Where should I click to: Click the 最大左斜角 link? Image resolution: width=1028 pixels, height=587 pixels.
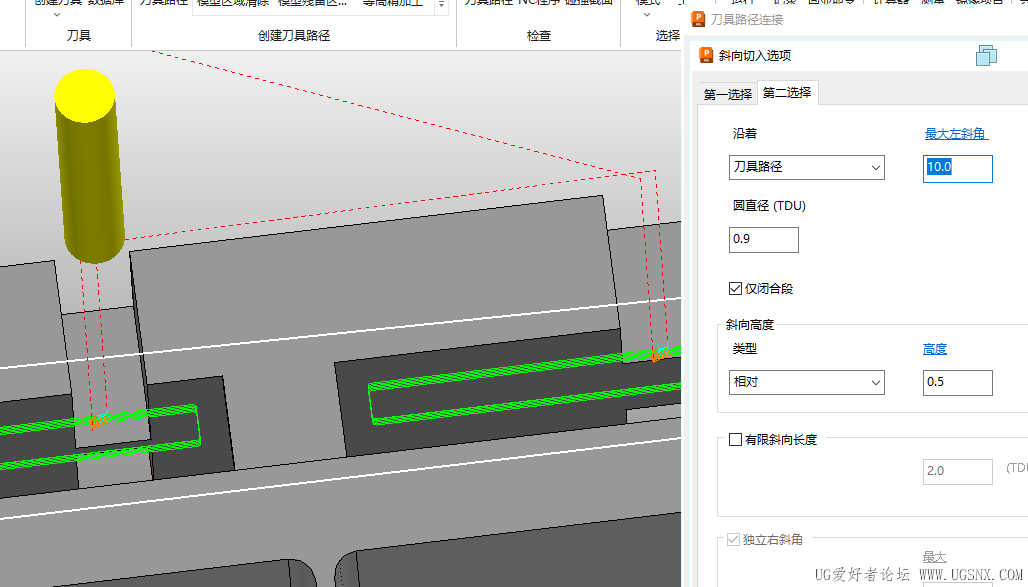click(x=955, y=134)
